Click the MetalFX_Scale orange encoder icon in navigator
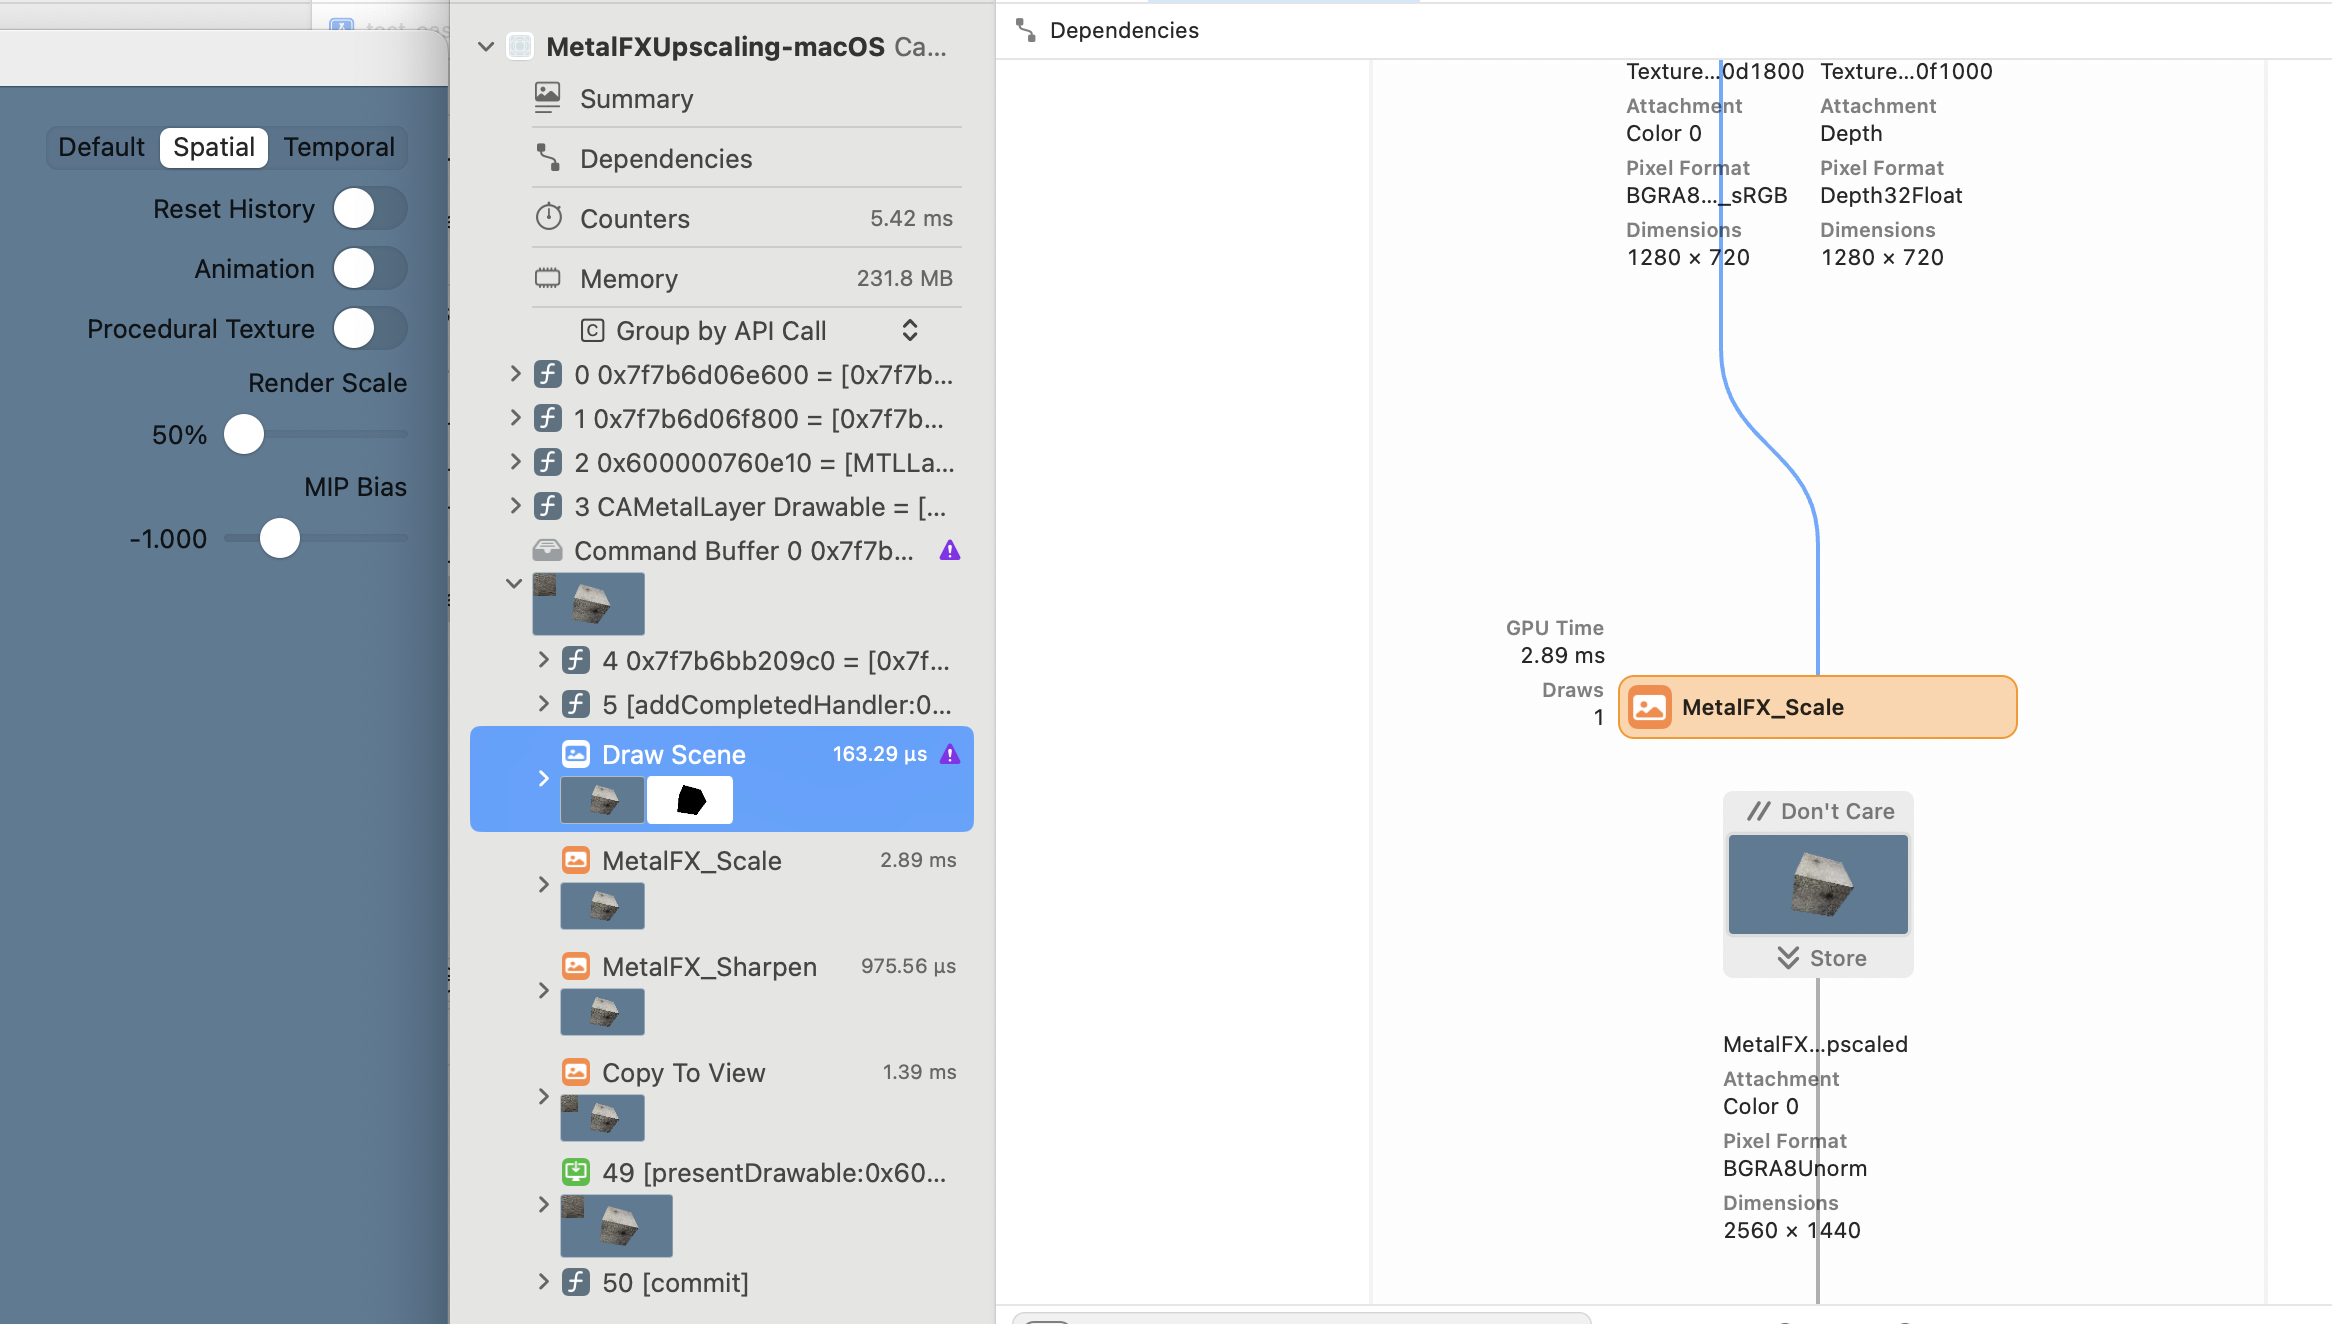 576,860
